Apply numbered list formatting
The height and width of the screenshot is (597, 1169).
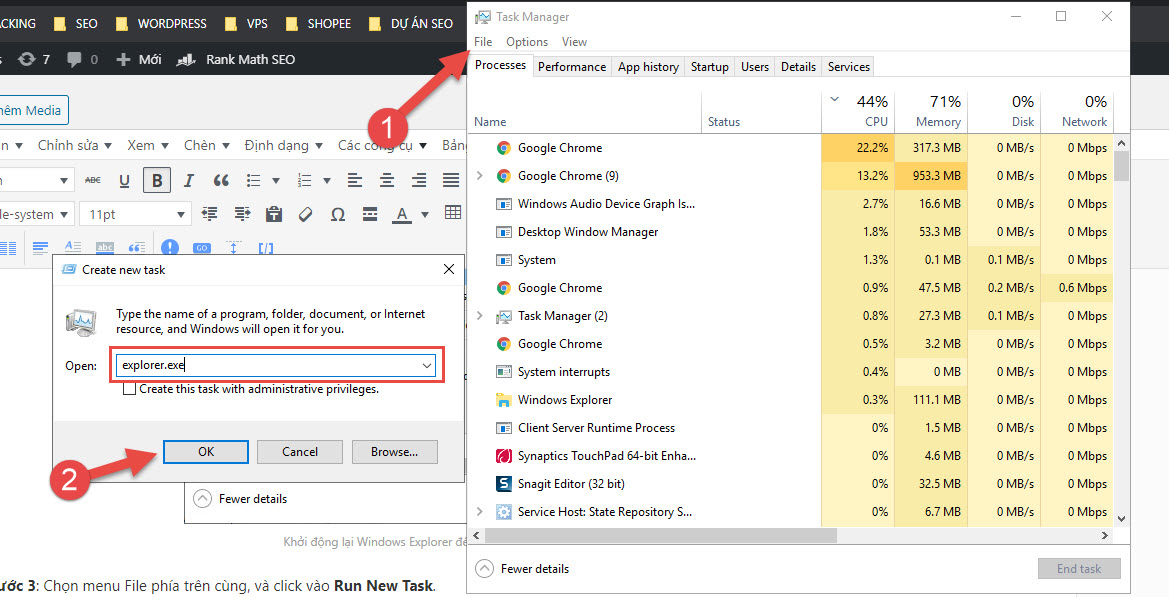pos(304,180)
